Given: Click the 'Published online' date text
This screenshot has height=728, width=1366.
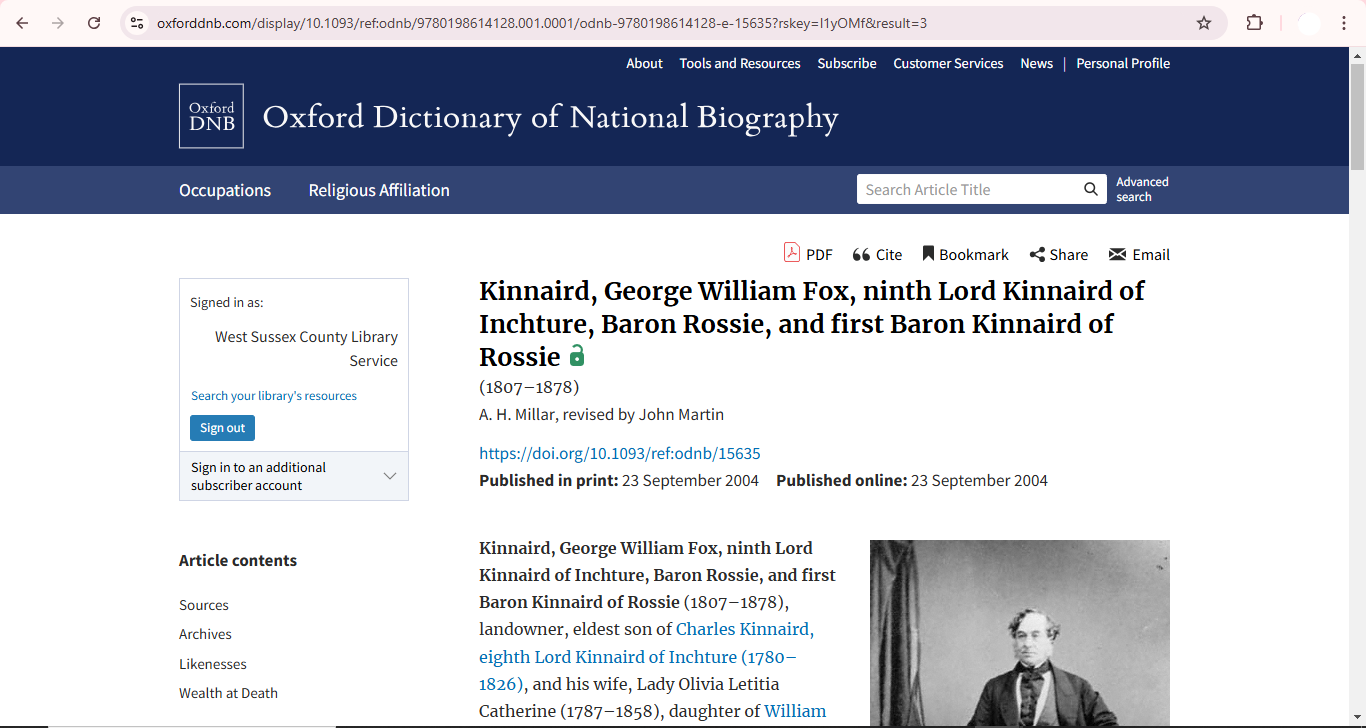Looking at the screenshot, I should (912, 480).
